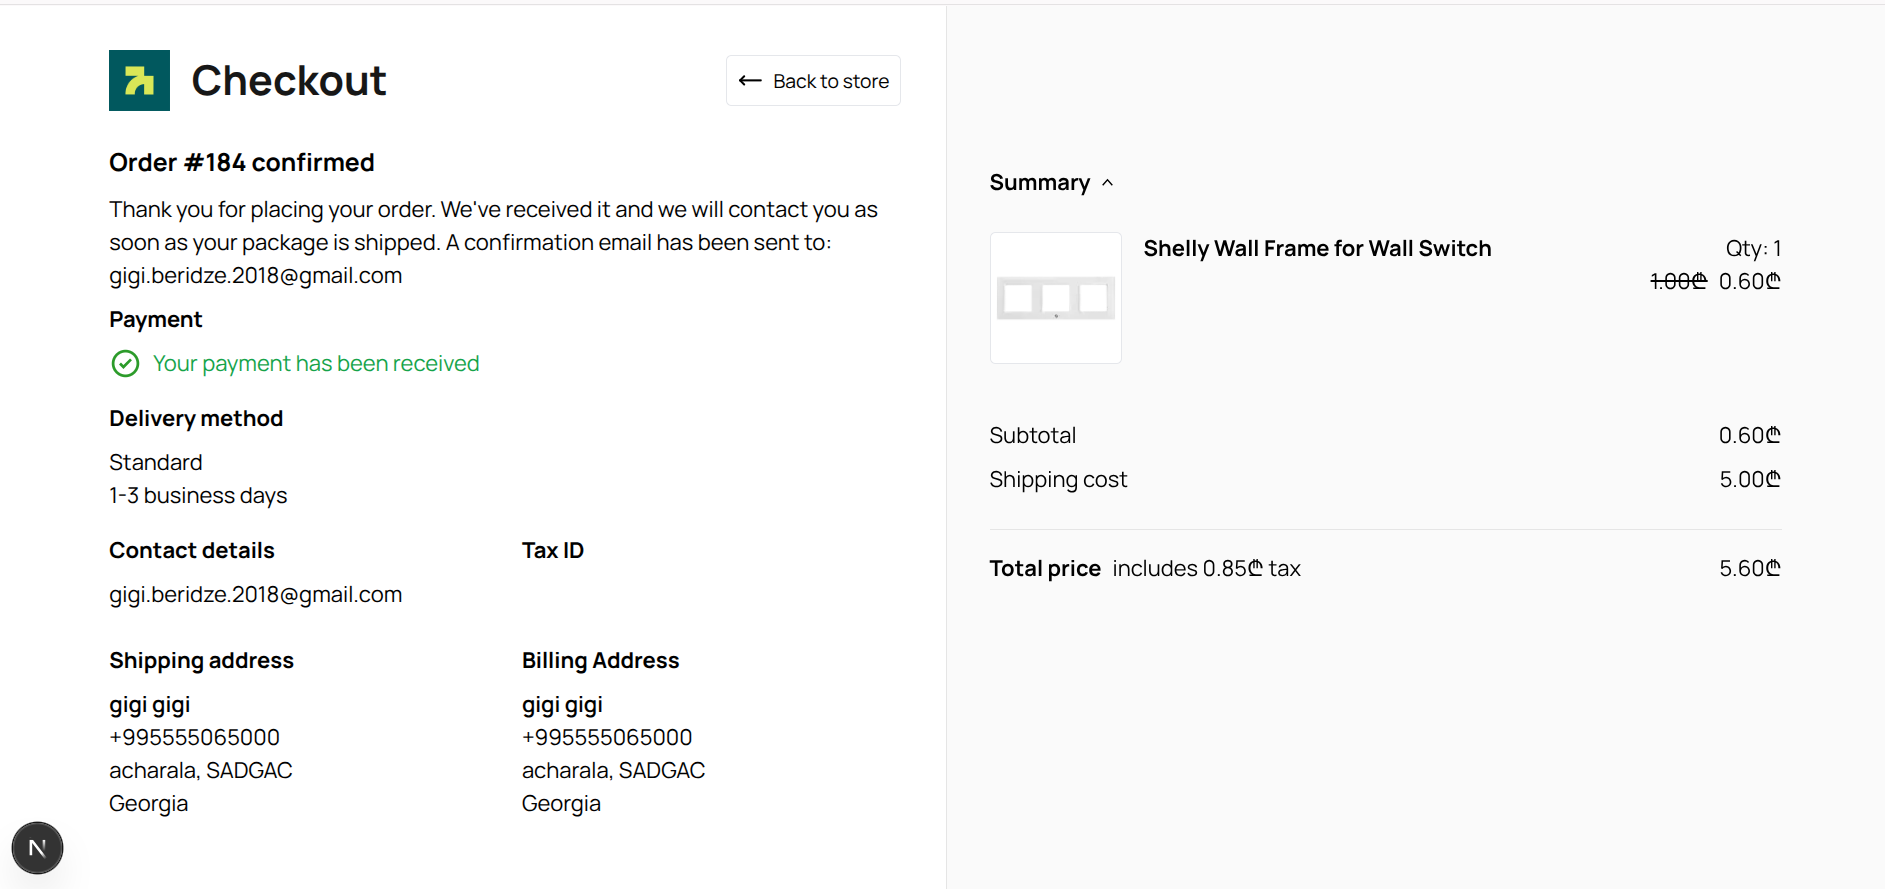The image size is (1885, 889).
Task: Click the left arrow in Back to store
Action: click(x=750, y=81)
